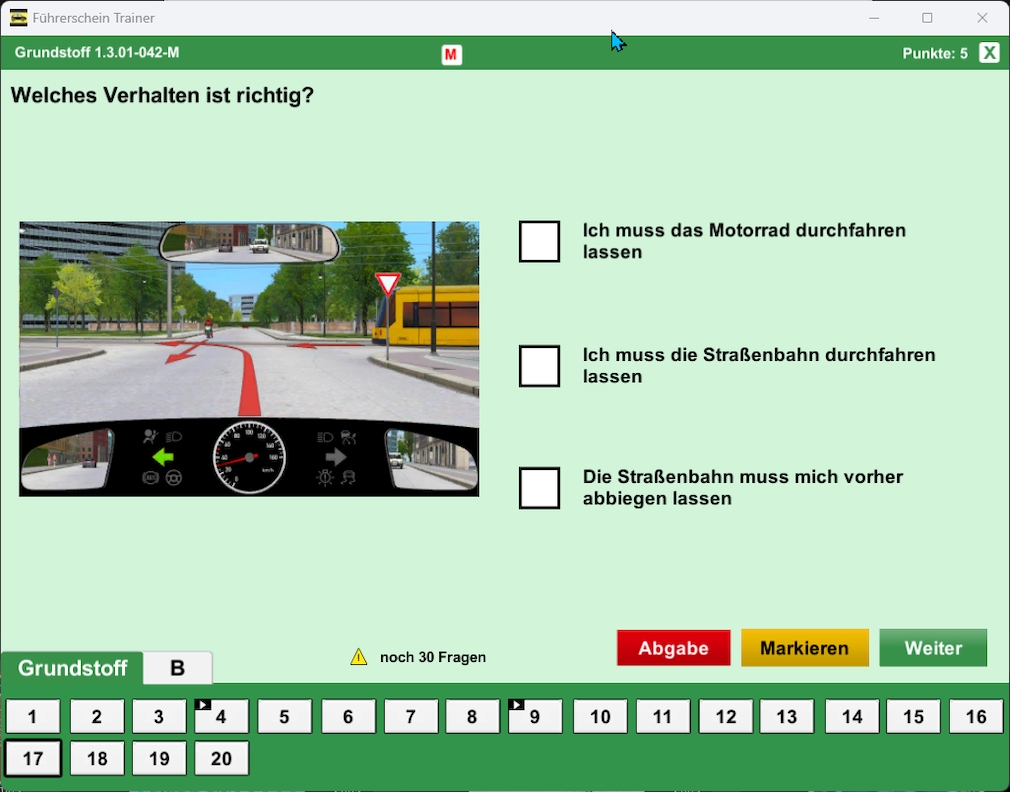
Task: Click Weiter to go to next question
Action: (x=933, y=647)
